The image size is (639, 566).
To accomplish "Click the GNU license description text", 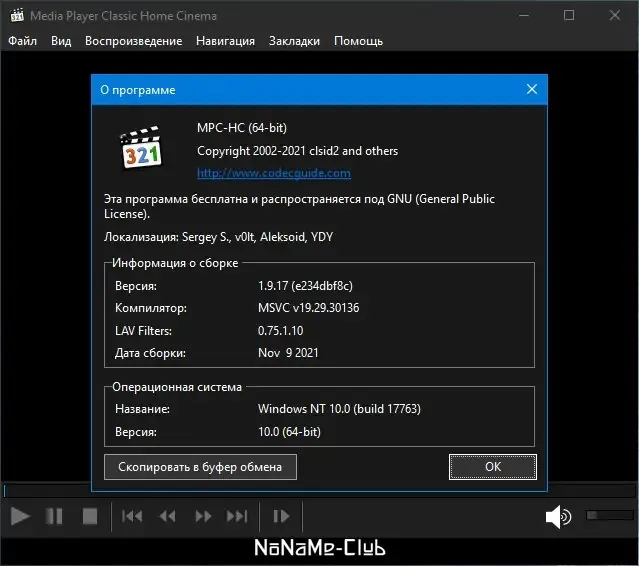I will 299,206.
